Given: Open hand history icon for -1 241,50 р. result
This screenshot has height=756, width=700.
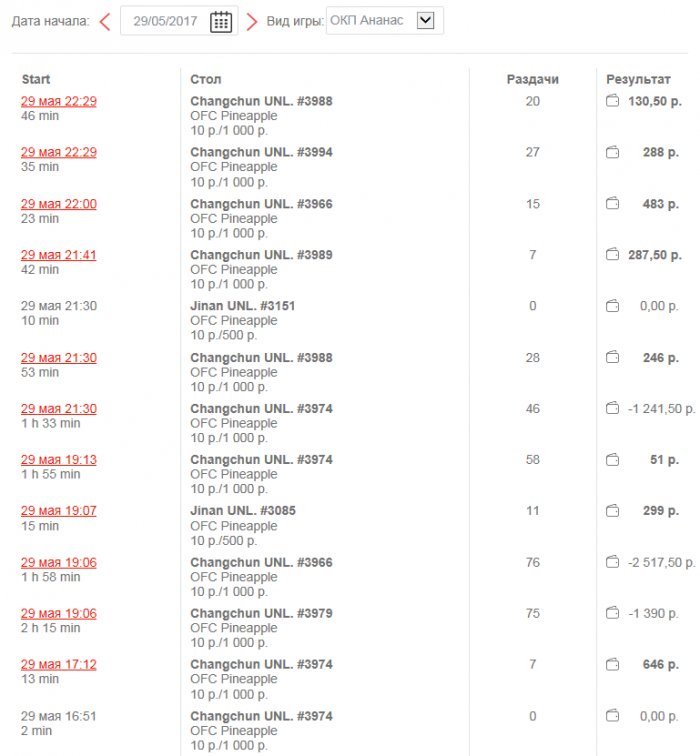Looking at the screenshot, I should coord(613,408).
